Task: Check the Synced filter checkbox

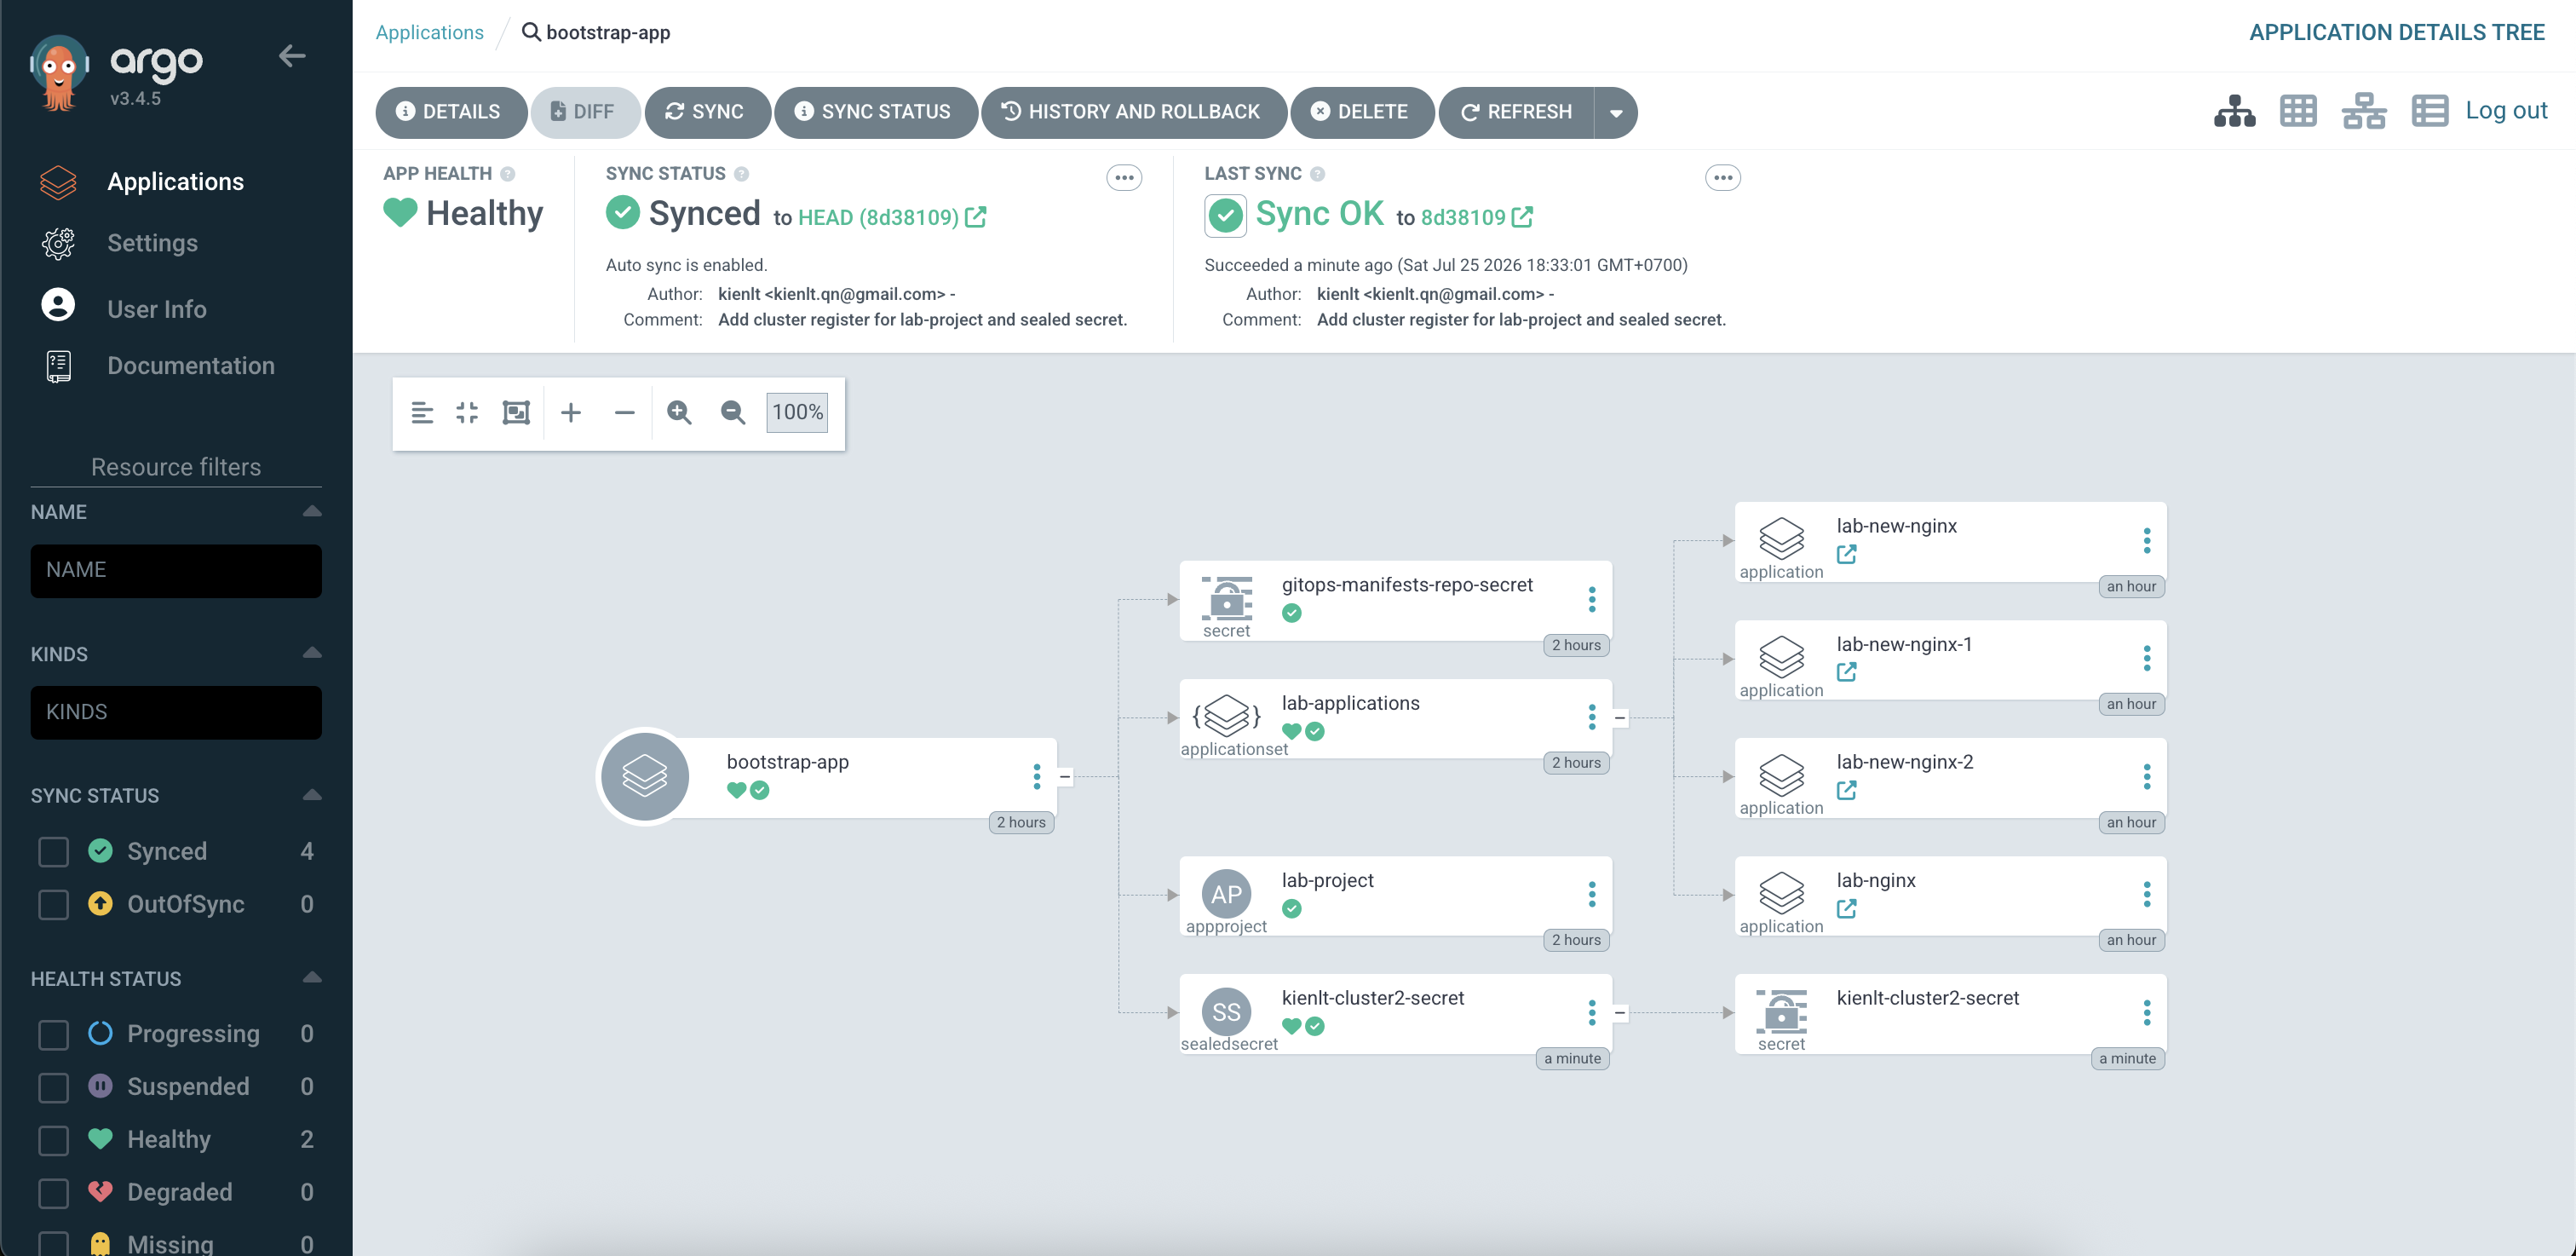Action: point(53,852)
